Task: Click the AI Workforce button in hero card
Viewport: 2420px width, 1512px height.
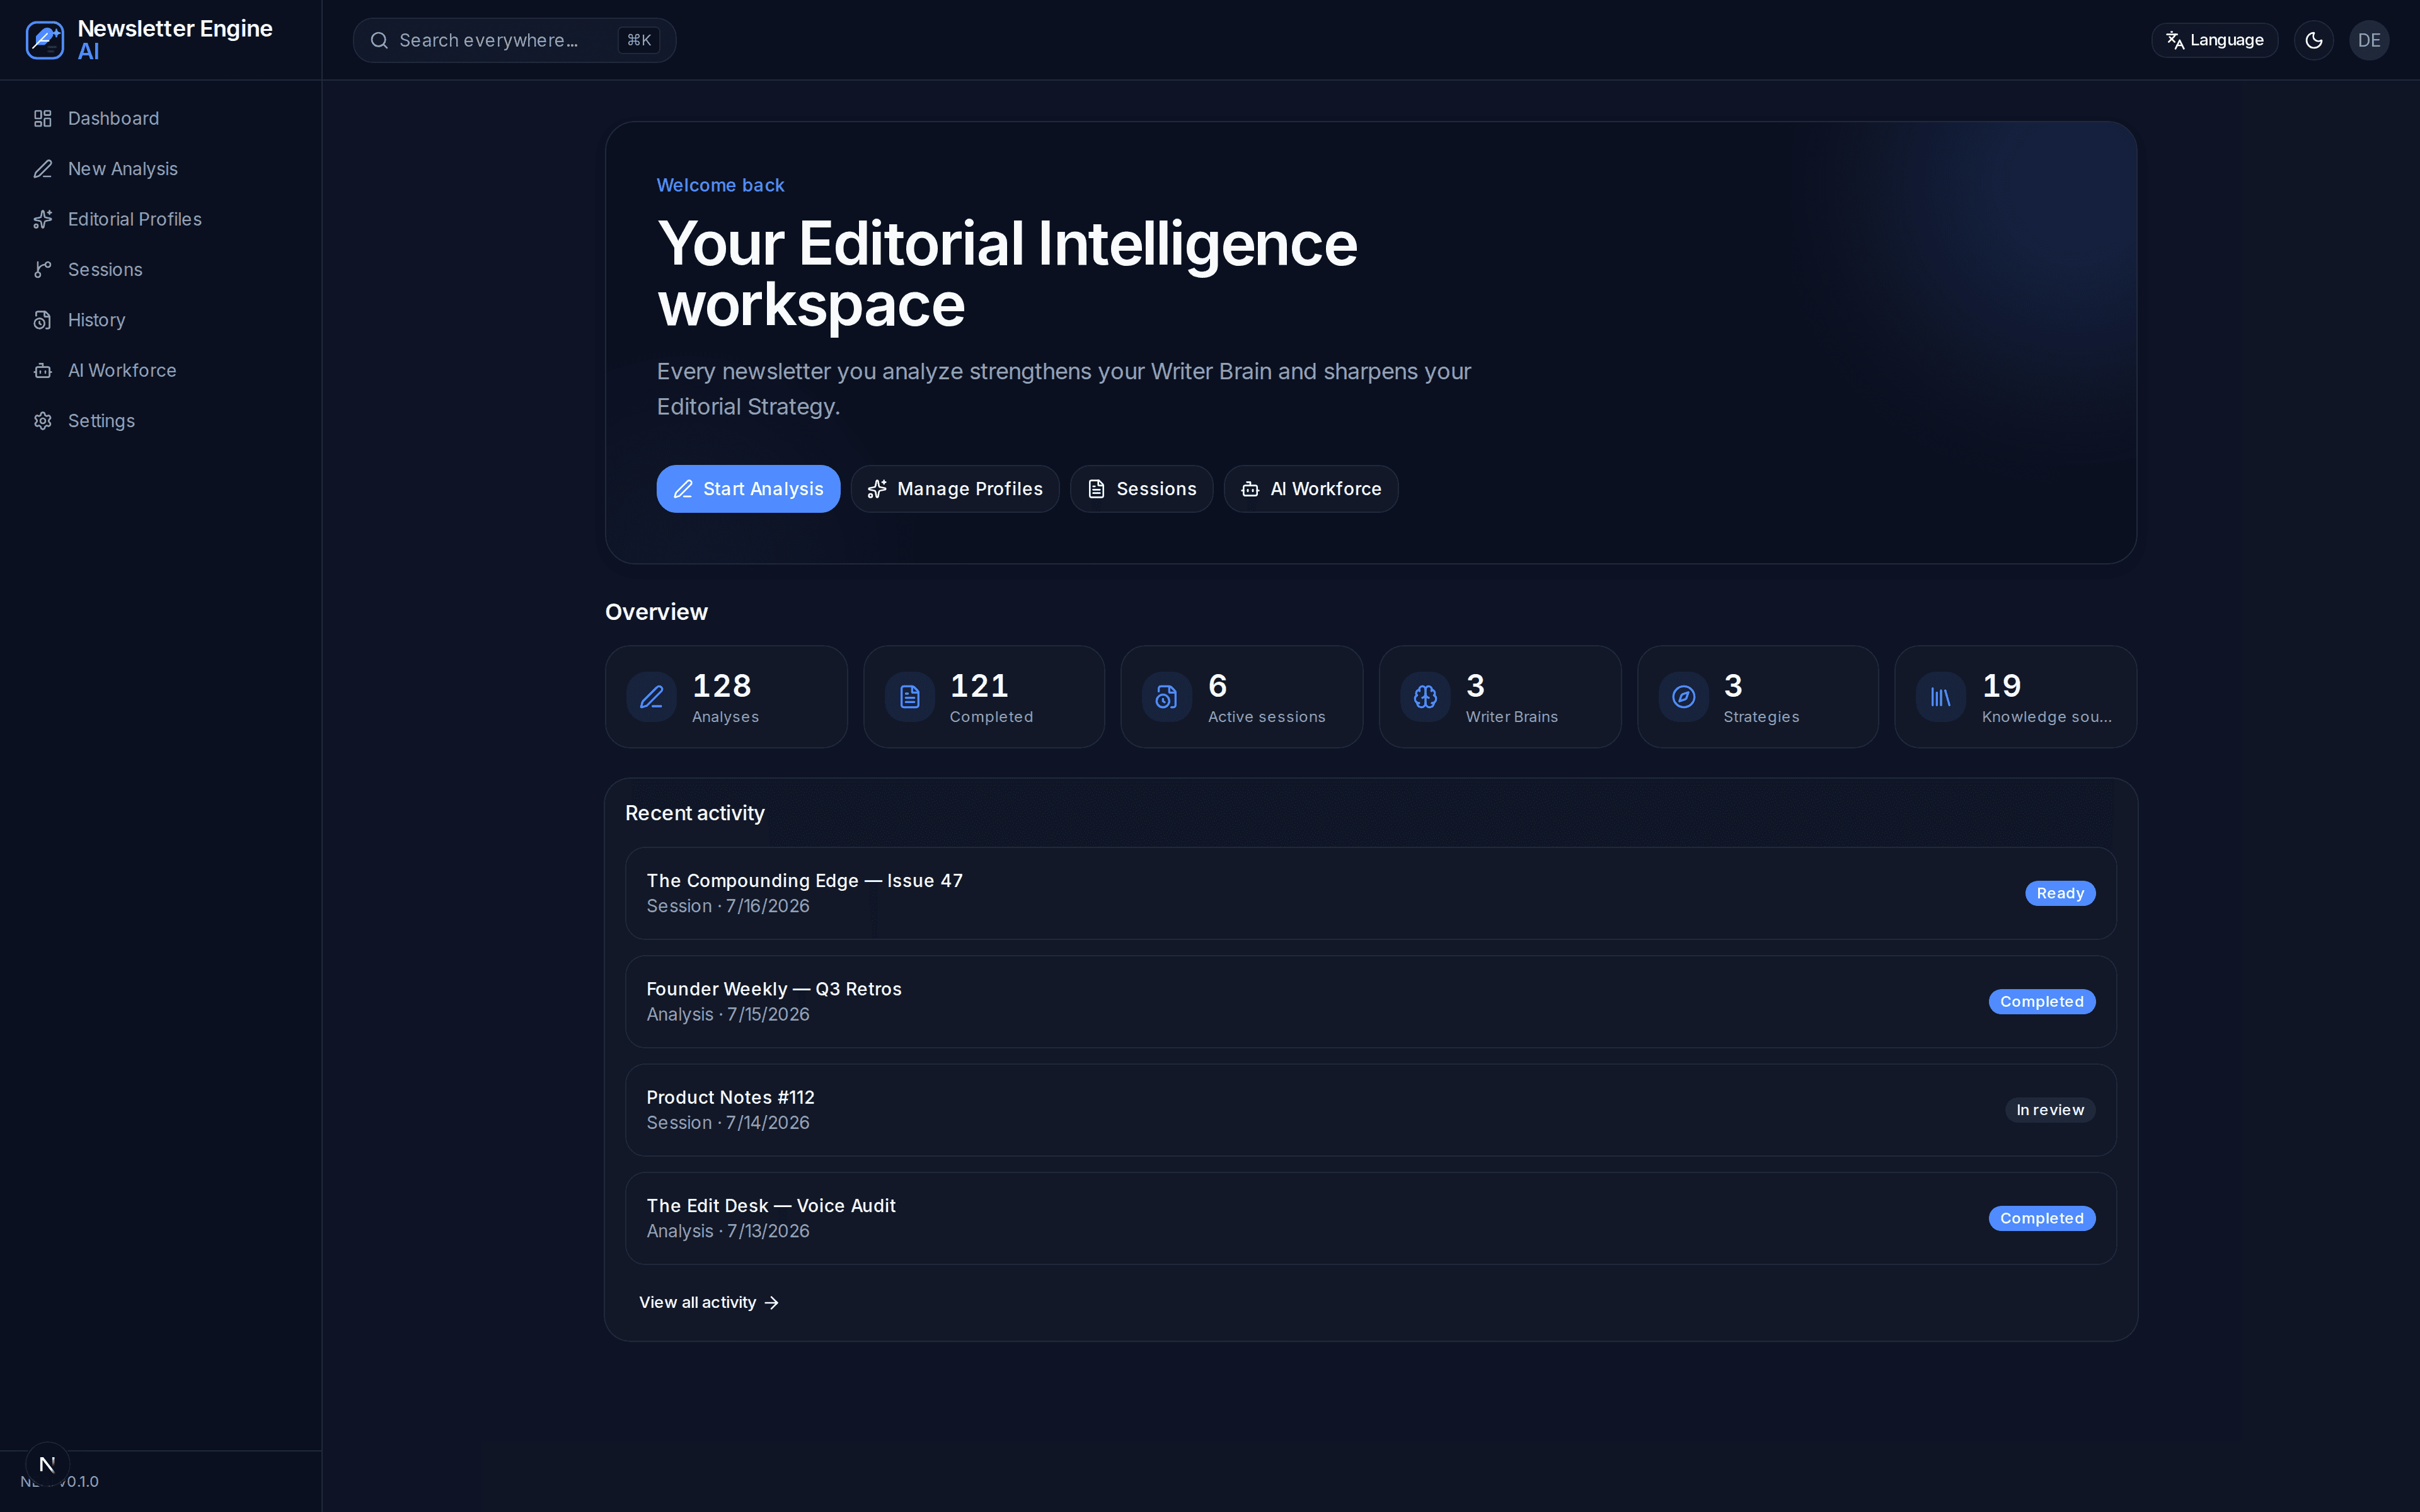Action: tap(1311, 489)
